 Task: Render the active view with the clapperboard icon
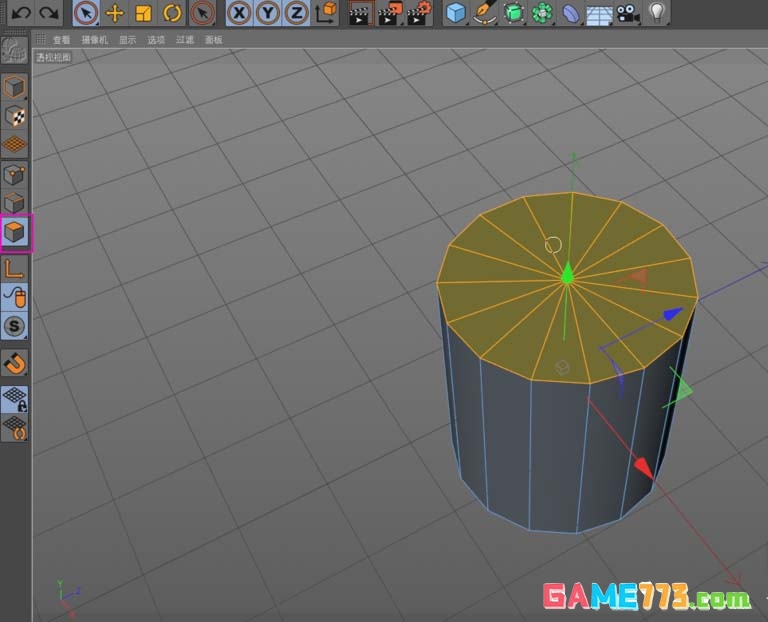coord(361,13)
